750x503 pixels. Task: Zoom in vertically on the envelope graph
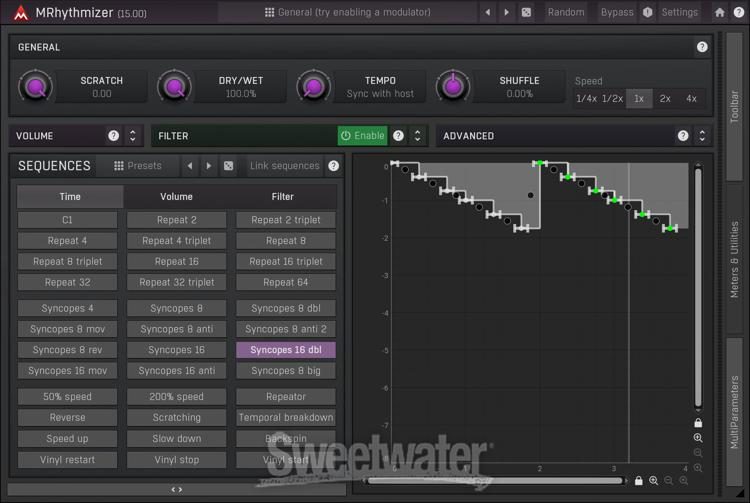pos(698,438)
